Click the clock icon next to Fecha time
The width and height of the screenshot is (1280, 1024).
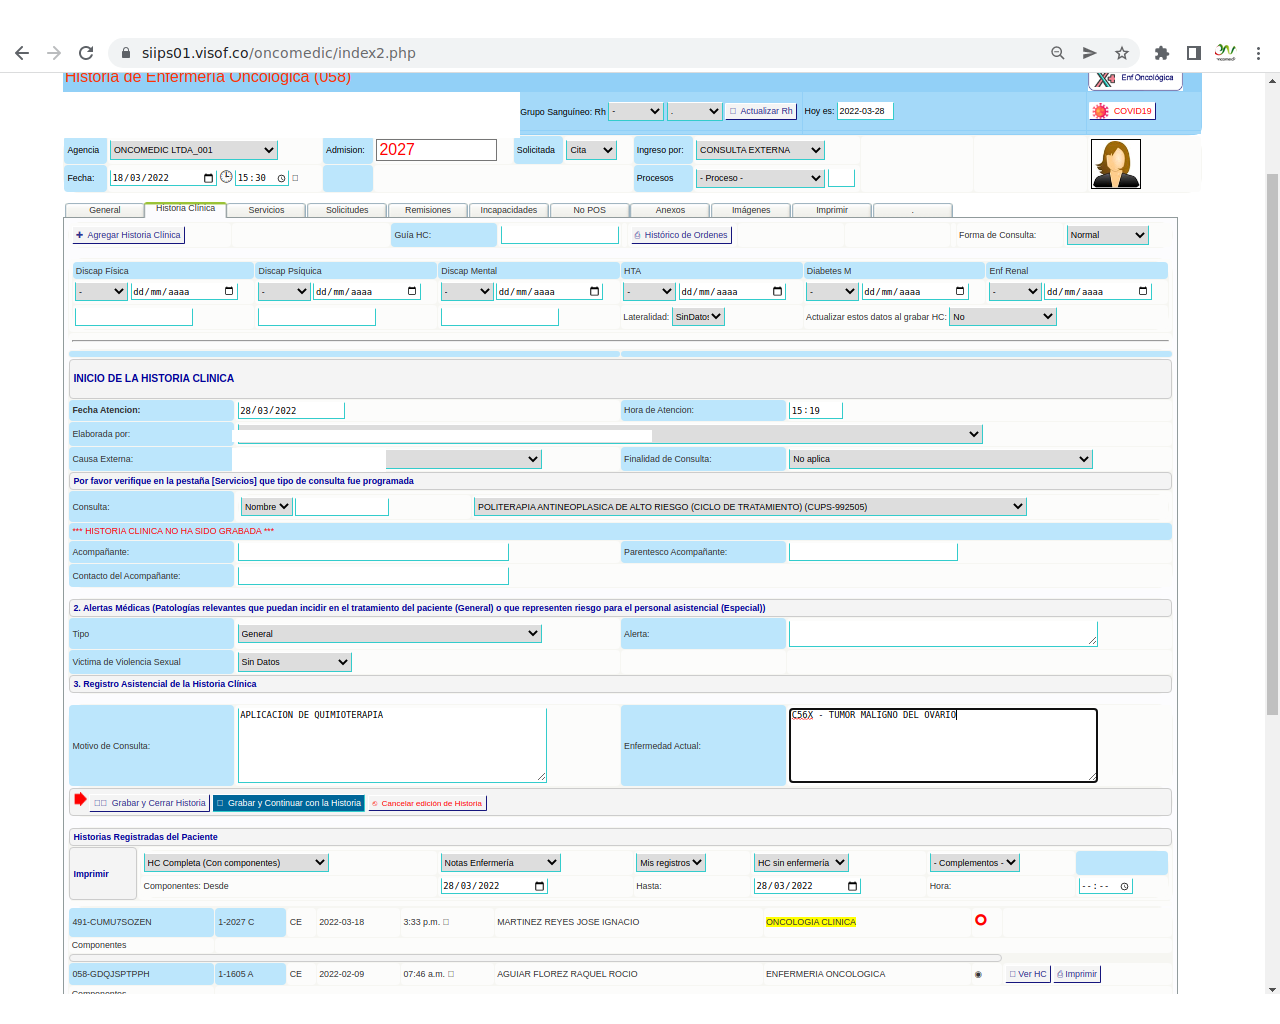(226, 177)
